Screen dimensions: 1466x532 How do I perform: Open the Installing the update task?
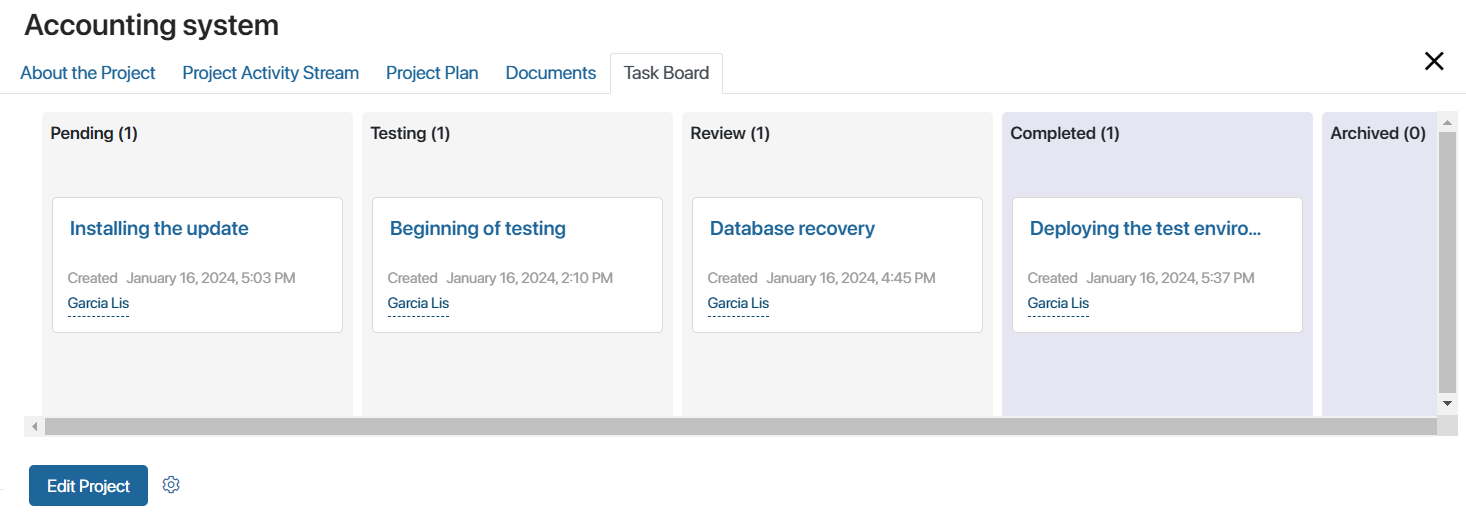[x=159, y=228]
